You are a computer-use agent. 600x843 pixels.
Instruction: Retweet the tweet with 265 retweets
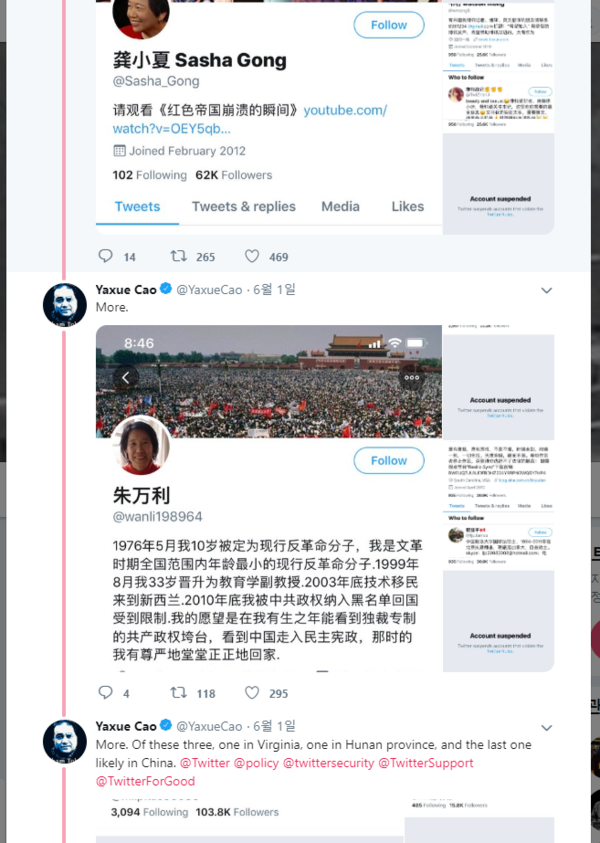[x=178, y=256]
